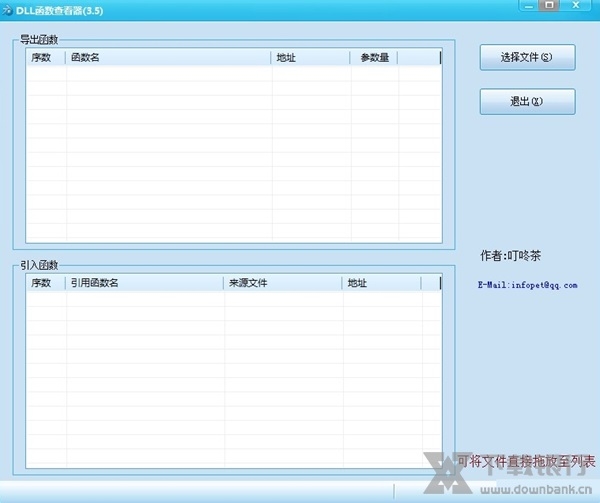
Task: Sort export list by 函数名 column
Action: click(168, 58)
